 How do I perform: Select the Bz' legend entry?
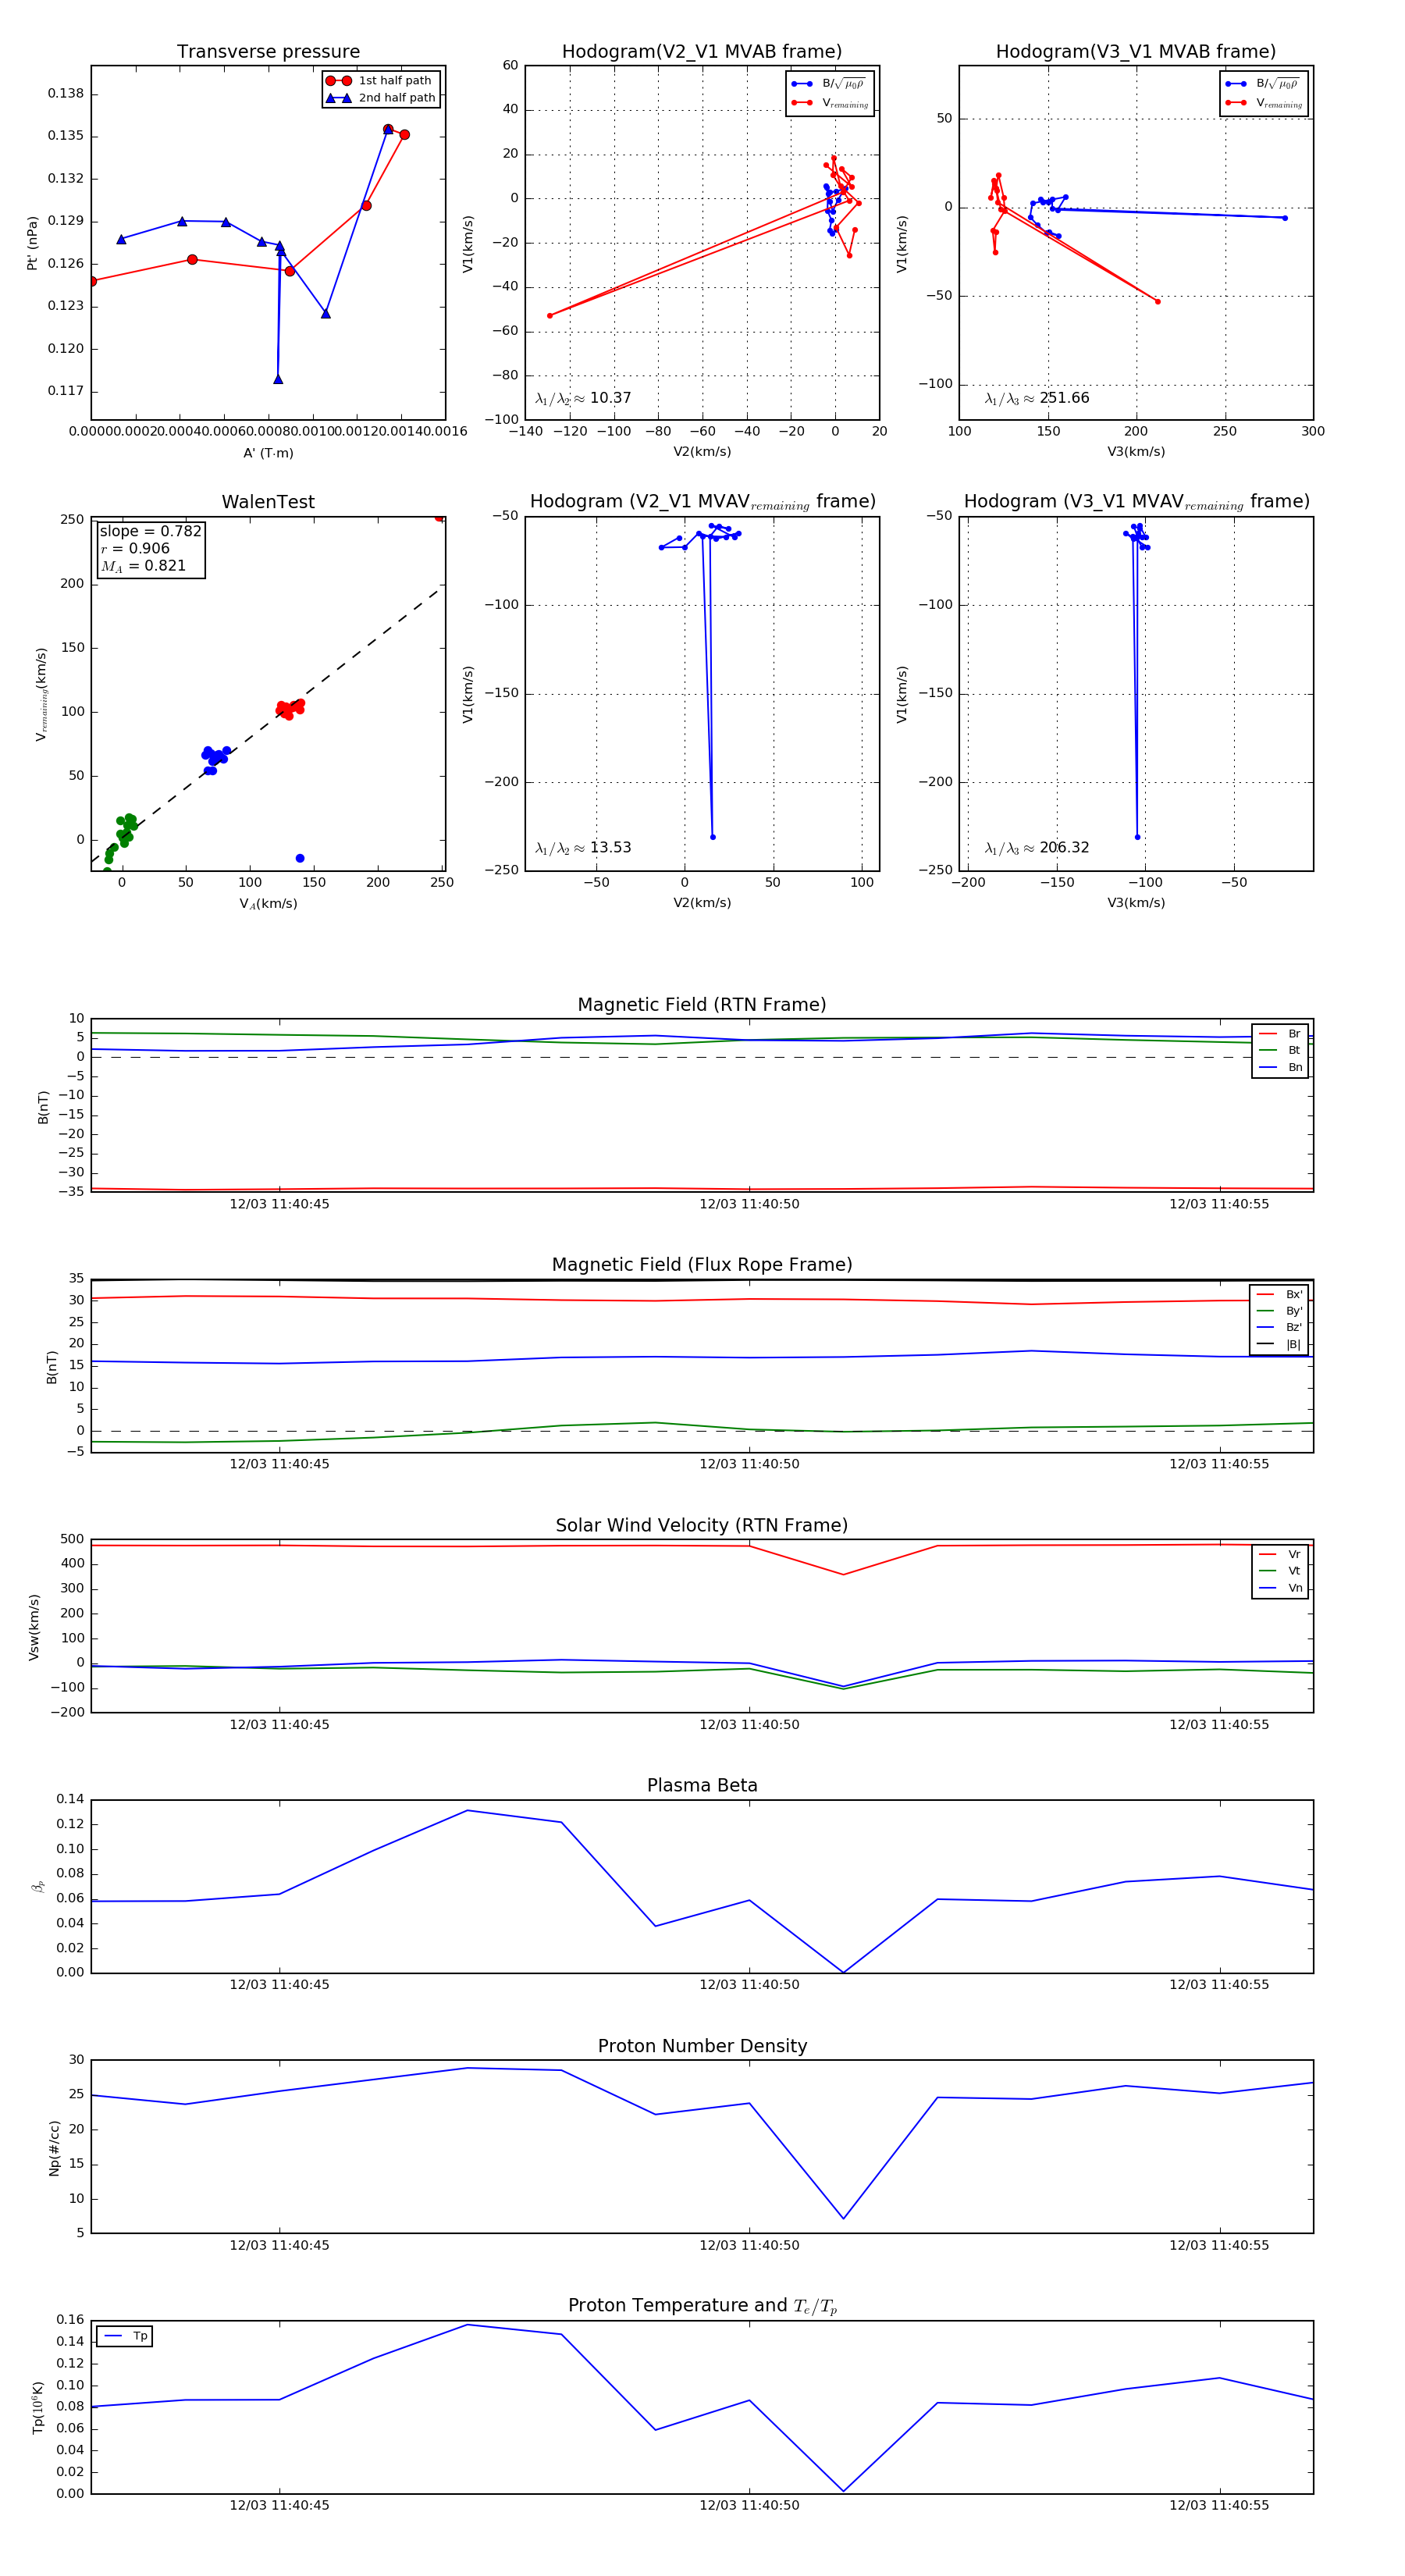(1279, 1327)
